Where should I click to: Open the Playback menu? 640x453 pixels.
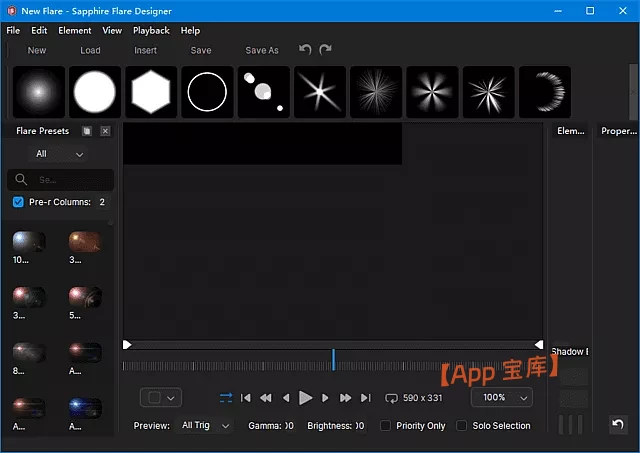click(x=151, y=31)
